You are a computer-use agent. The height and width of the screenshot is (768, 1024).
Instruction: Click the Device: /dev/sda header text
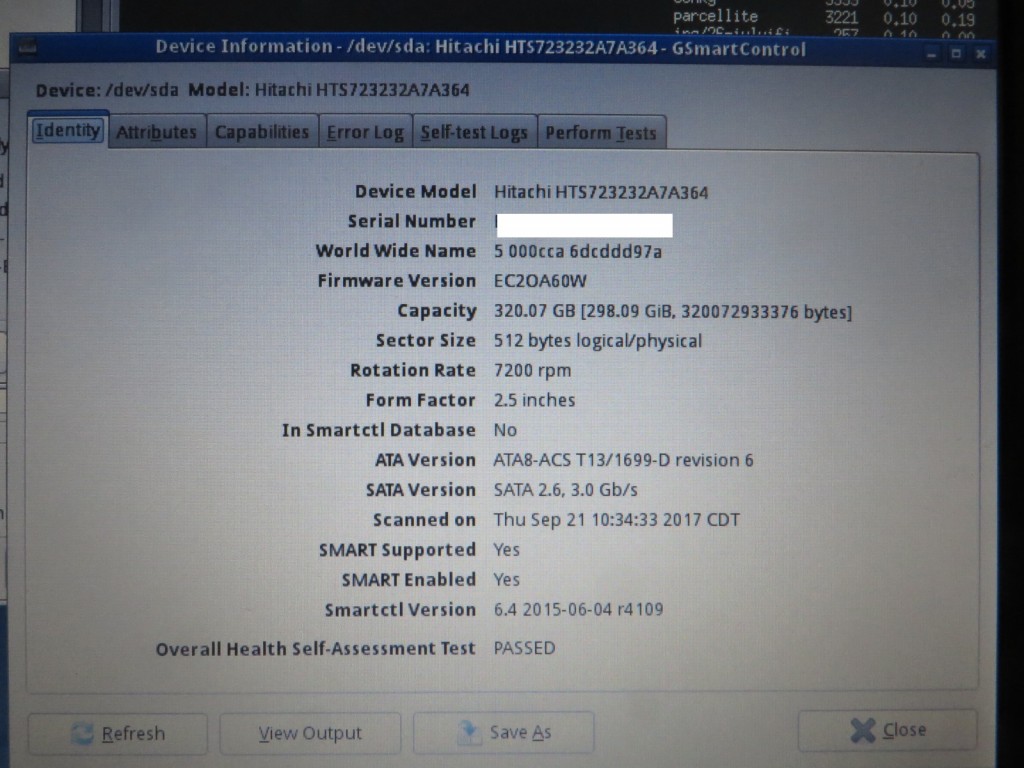(107, 90)
